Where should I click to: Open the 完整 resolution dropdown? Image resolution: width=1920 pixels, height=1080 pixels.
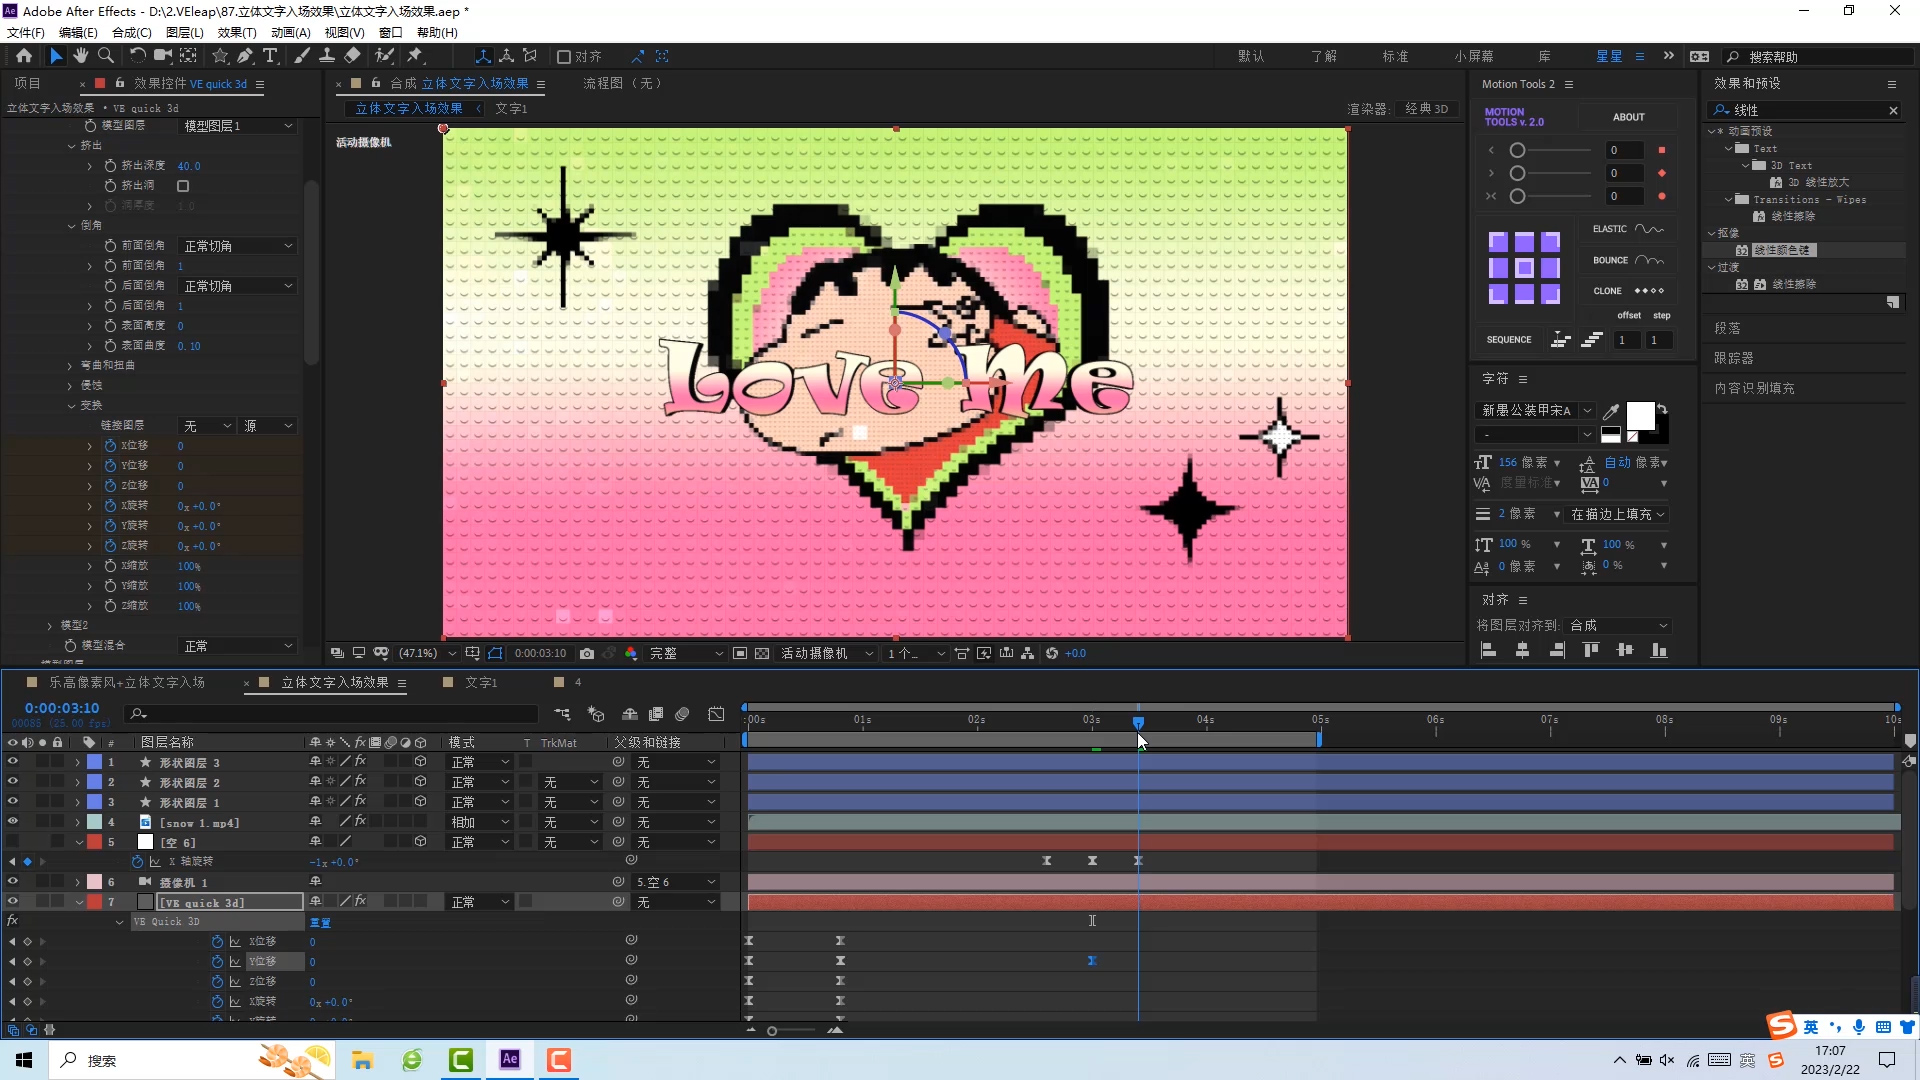686,654
